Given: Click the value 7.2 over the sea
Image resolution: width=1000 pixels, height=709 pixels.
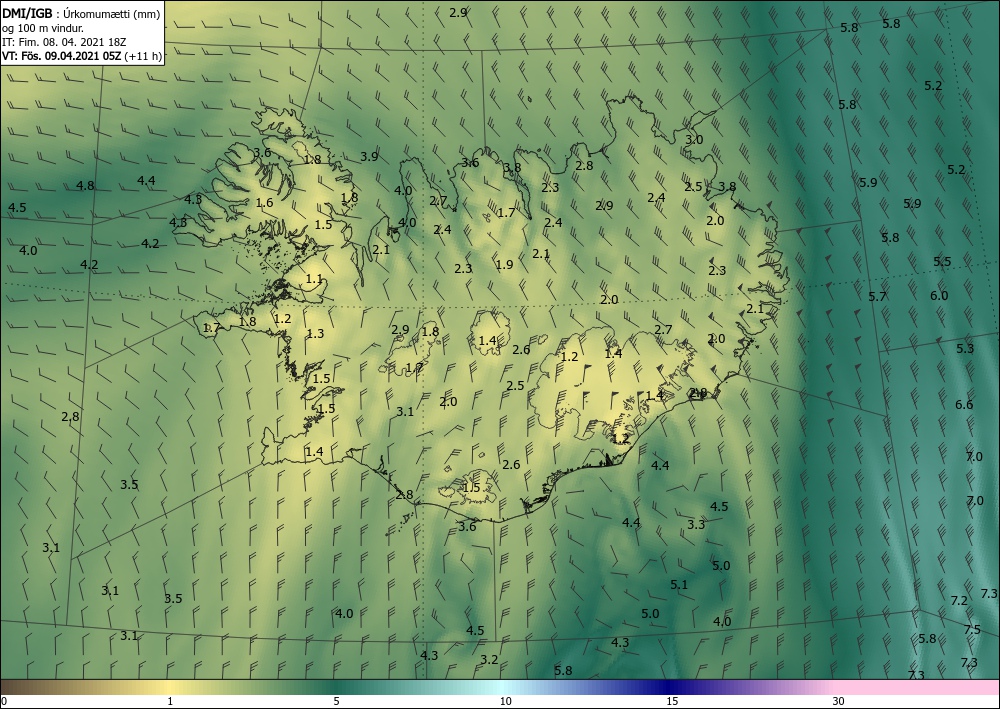Looking at the screenshot, I should pyautogui.click(x=959, y=601).
